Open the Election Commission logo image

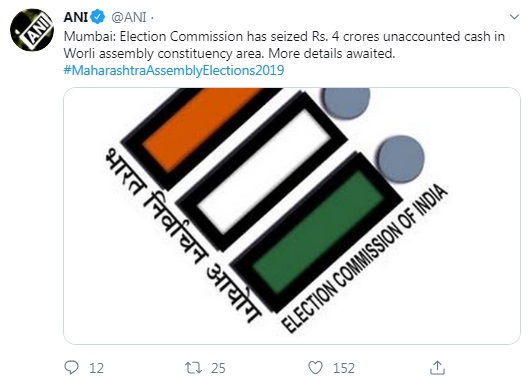coord(292,216)
